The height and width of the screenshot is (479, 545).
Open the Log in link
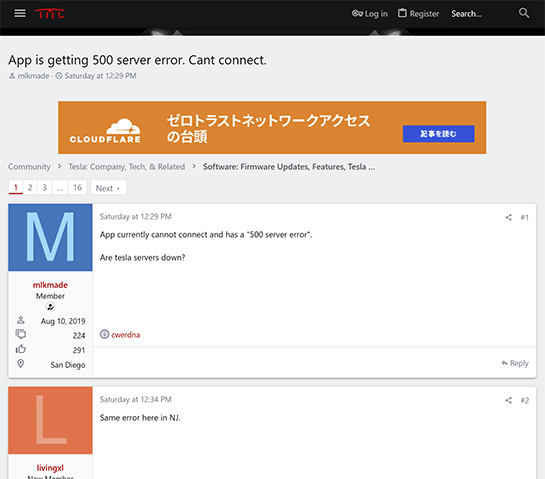[369, 14]
